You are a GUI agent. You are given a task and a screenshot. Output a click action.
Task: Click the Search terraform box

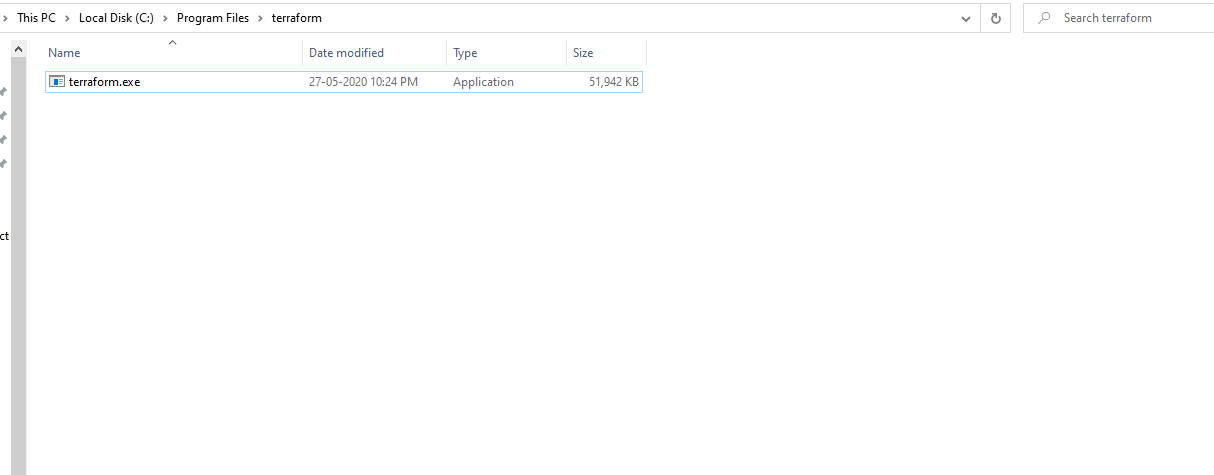(1118, 18)
